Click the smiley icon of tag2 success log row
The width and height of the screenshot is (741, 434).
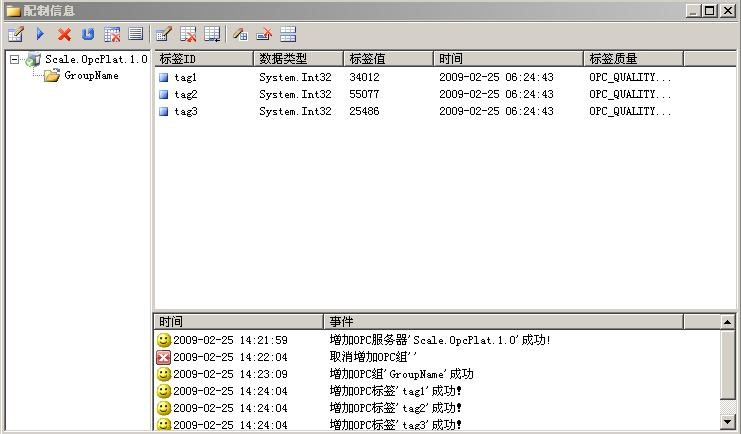pyautogui.click(x=164, y=408)
